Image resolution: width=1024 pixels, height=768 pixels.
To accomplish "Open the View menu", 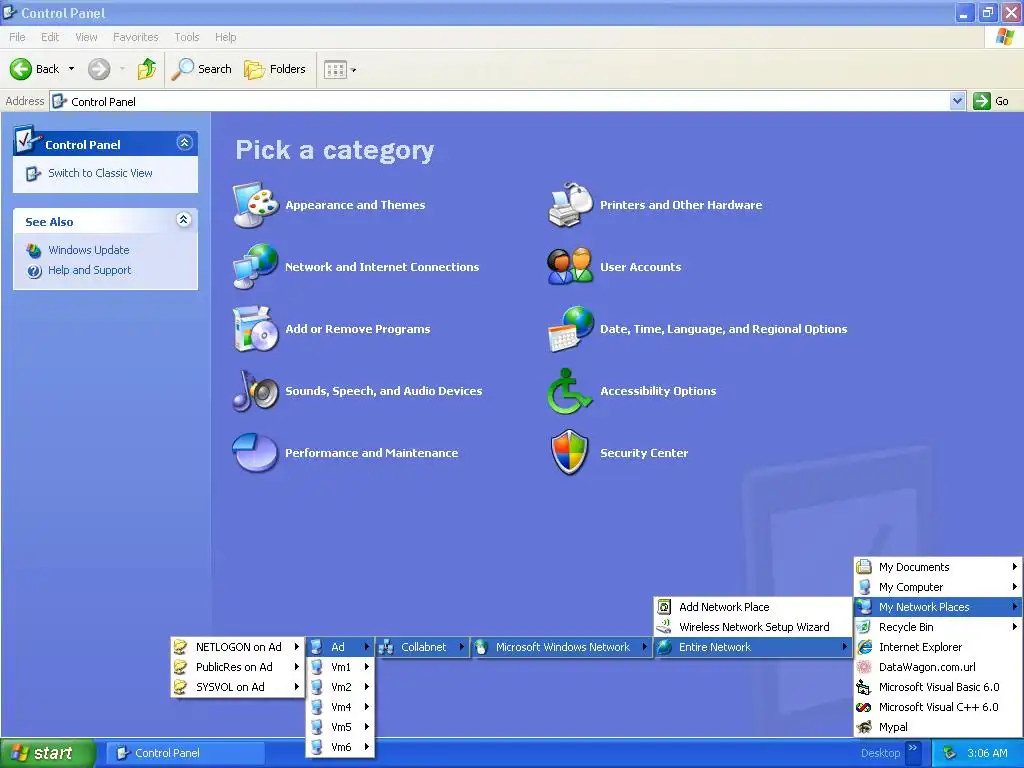I will tap(86, 37).
